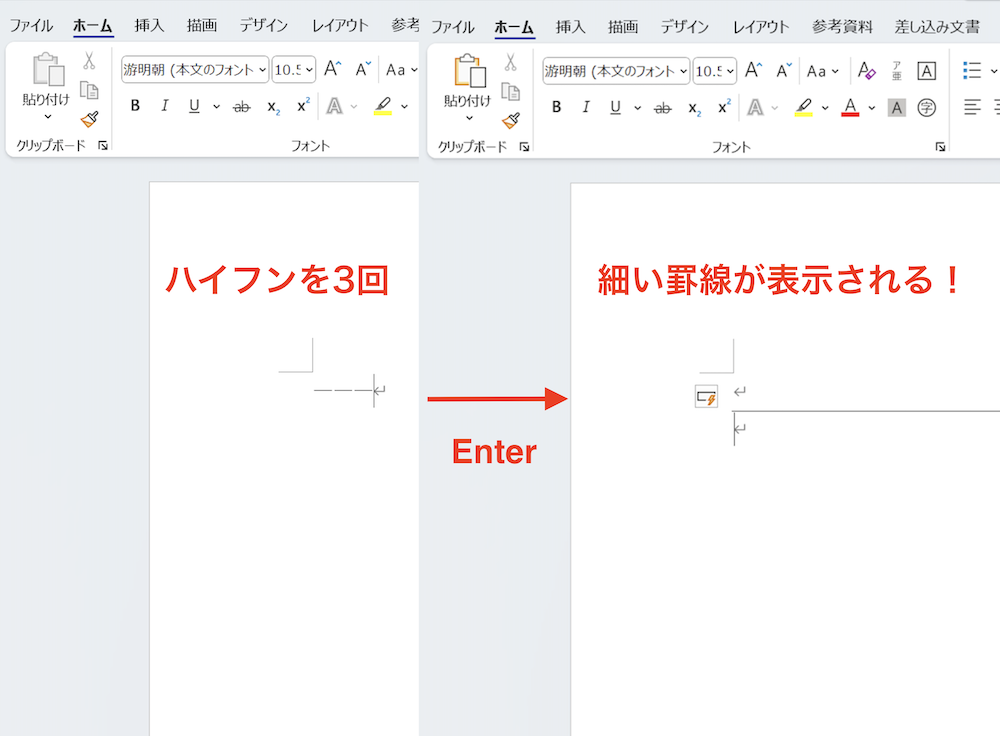Open Paste options arrow in left window
Viewport: 1000px width, 736px height.
[x=47, y=117]
